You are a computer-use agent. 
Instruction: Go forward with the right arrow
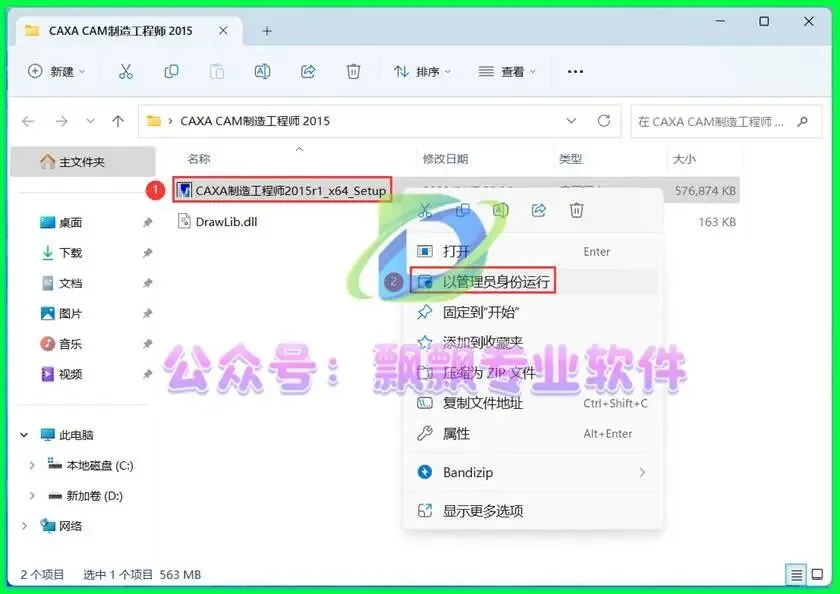(x=62, y=122)
